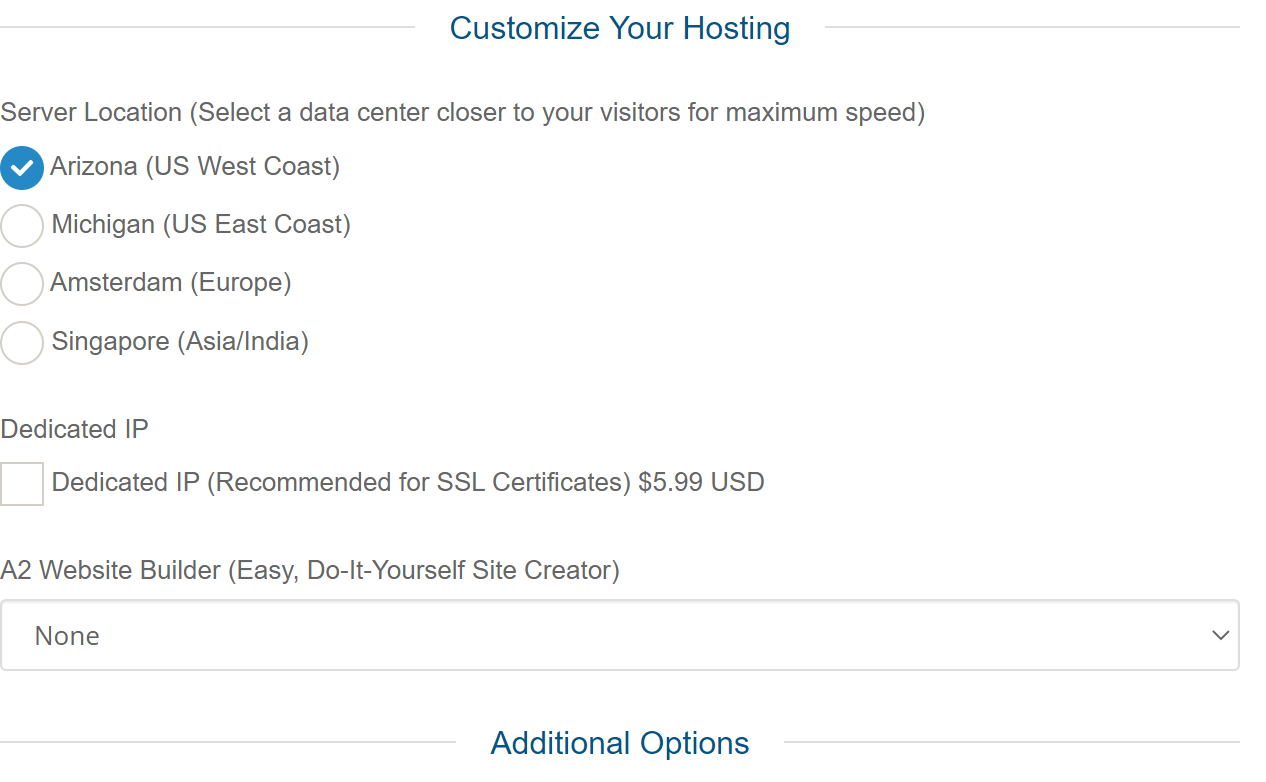This screenshot has height=782, width=1266.
Task: Click the A2 Website Builder field label
Action: pos(310,571)
